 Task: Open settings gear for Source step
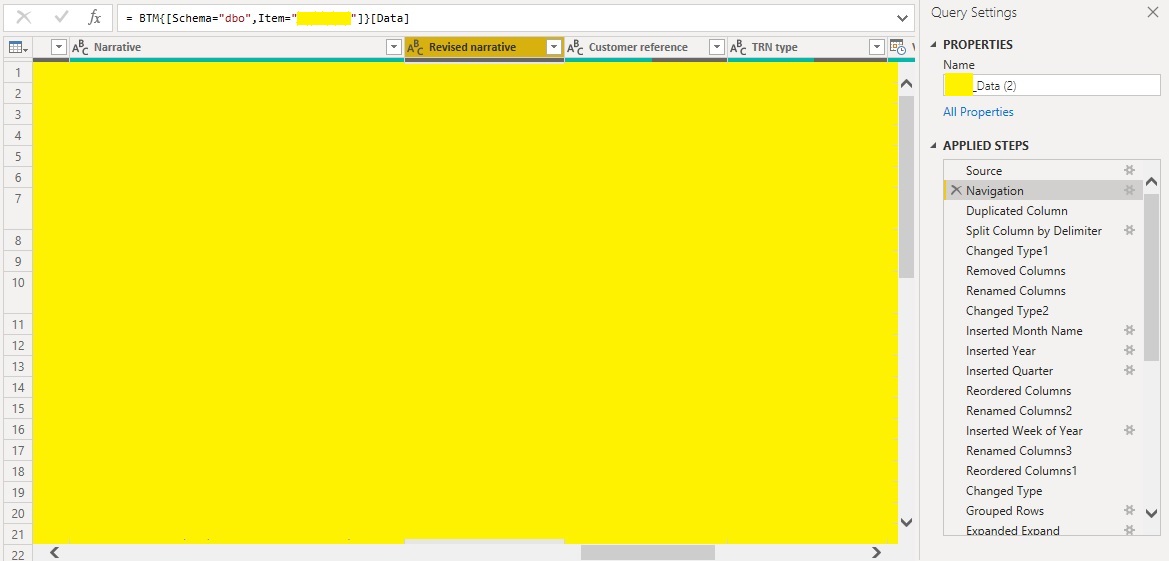pos(1129,170)
